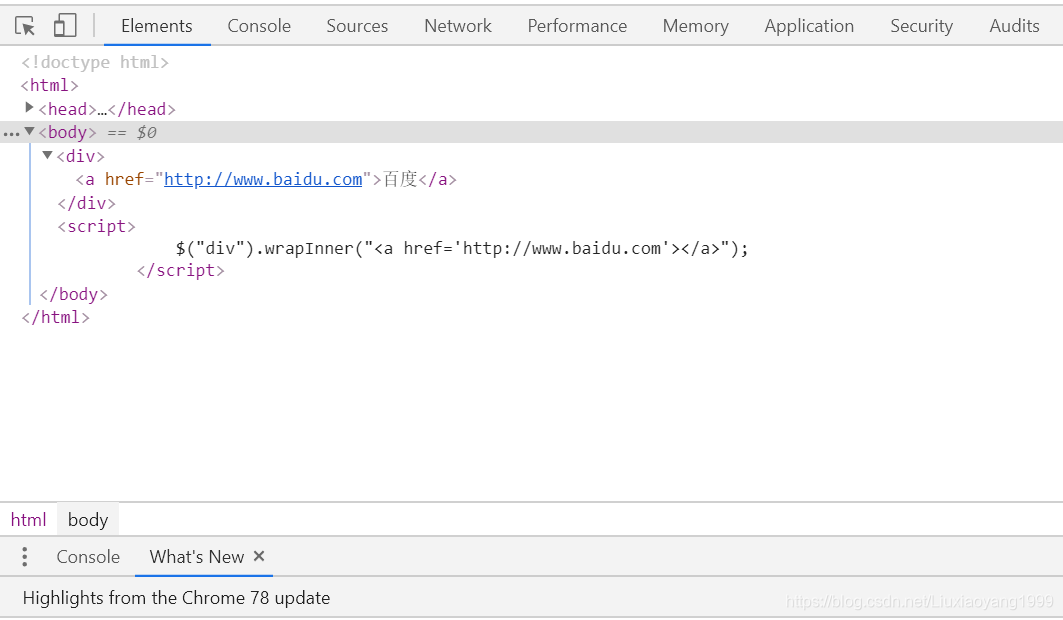Select the closing div tag
This screenshot has width=1063, height=620.
pyautogui.click(x=87, y=203)
